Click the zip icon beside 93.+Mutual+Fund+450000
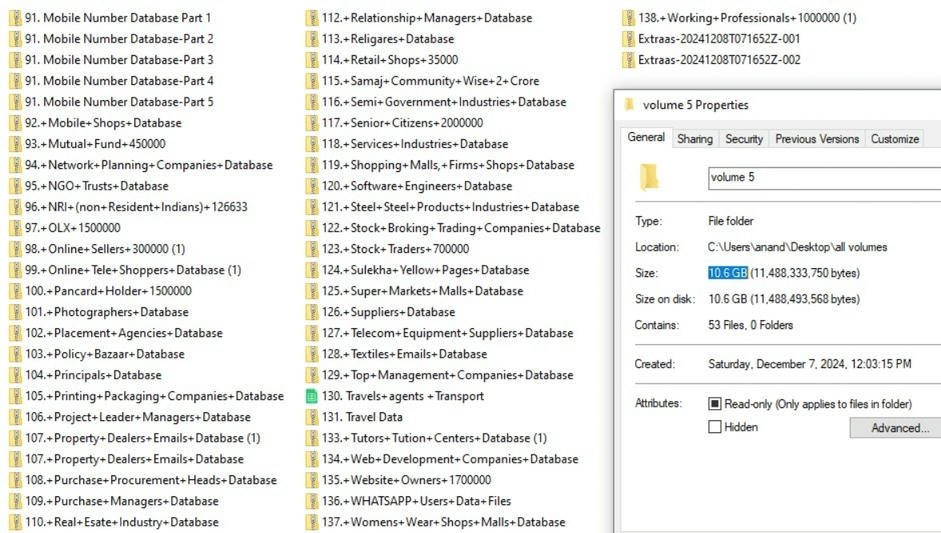941x533 pixels. click(x=15, y=144)
